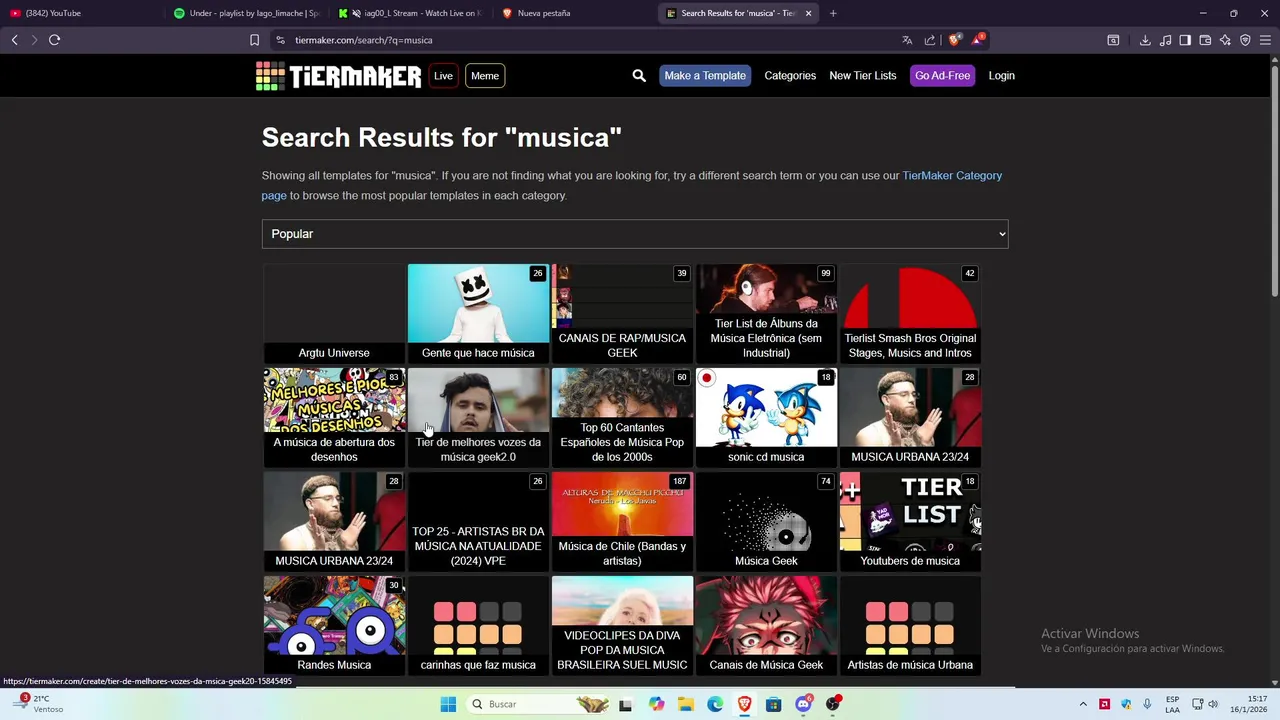Open the media playlist music note icon

[1165, 40]
